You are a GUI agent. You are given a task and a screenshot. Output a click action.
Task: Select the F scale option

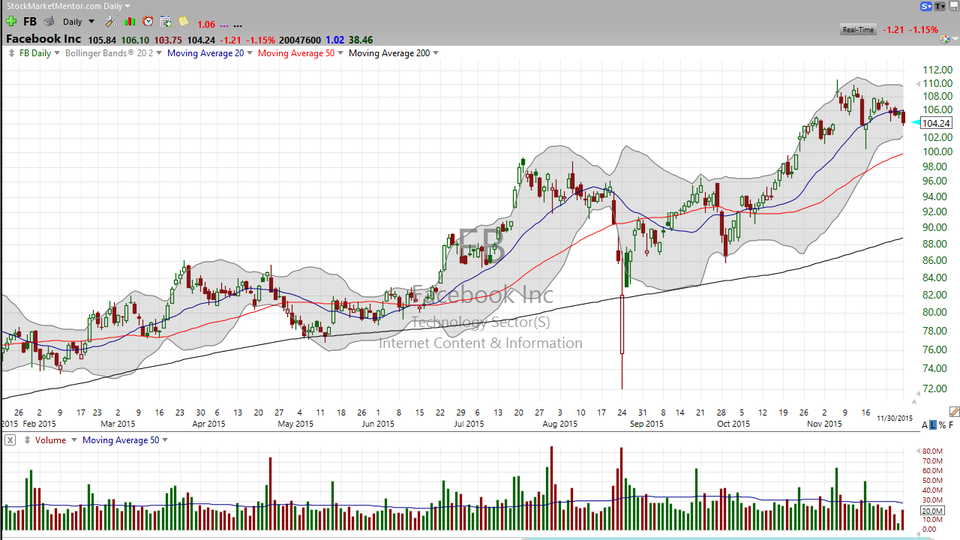pos(951,425)
